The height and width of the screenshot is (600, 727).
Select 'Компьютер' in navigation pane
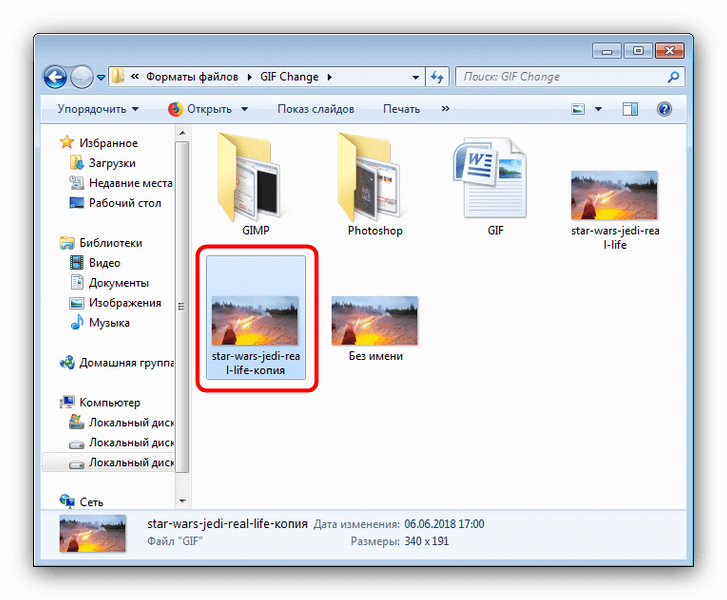click(110, 402)
